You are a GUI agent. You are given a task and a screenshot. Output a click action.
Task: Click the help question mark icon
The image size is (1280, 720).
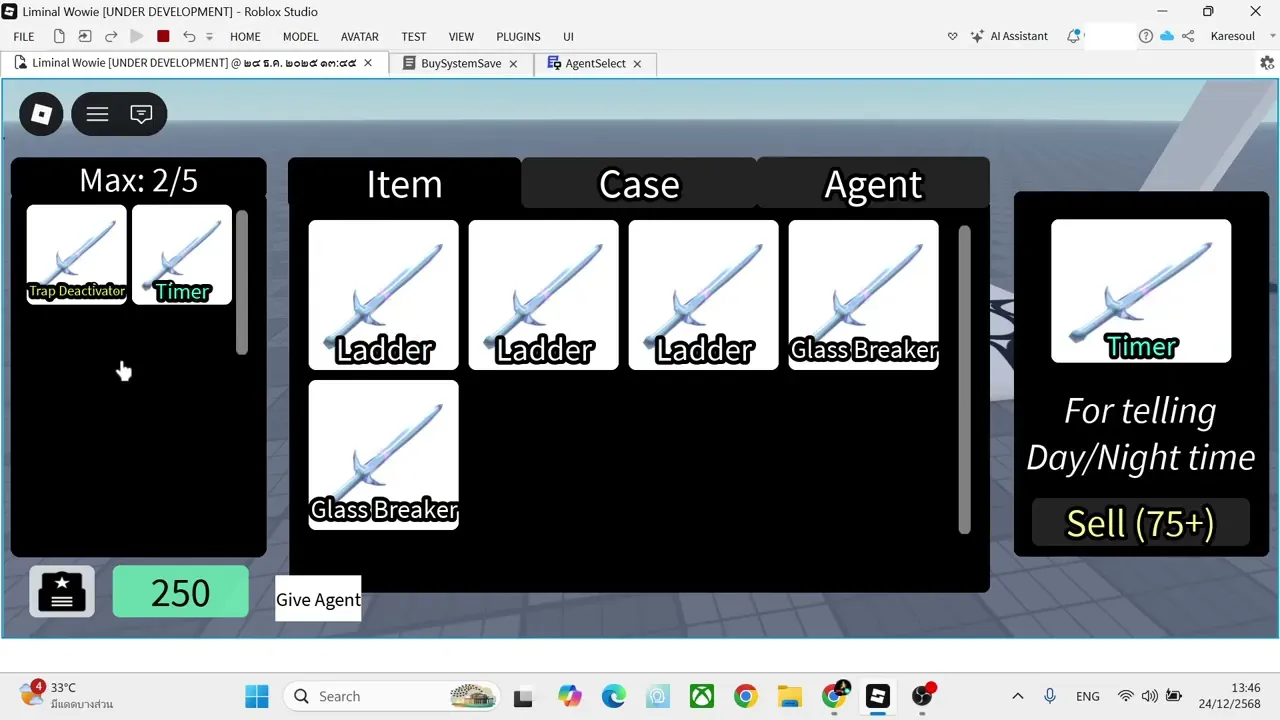click(x=1146, y=36)
